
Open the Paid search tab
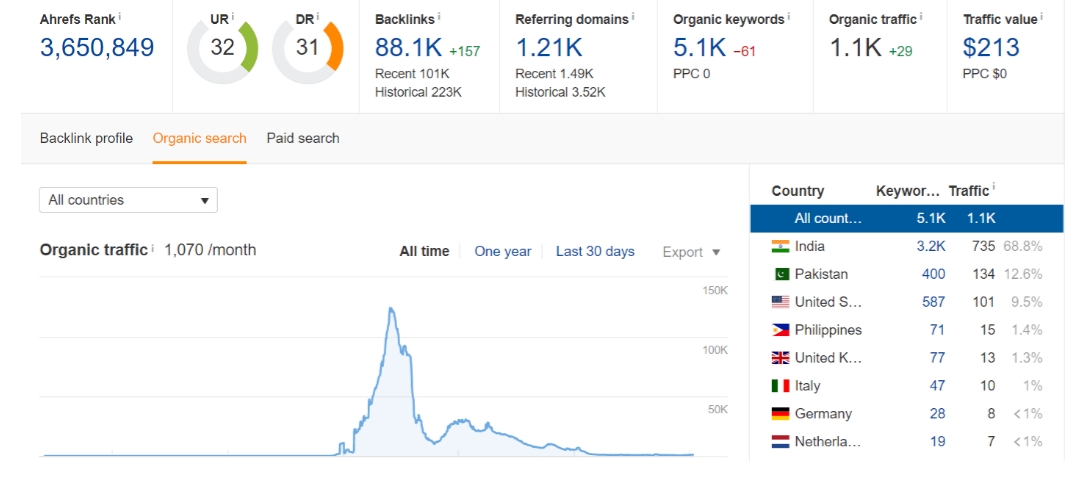tap(303, 138)
